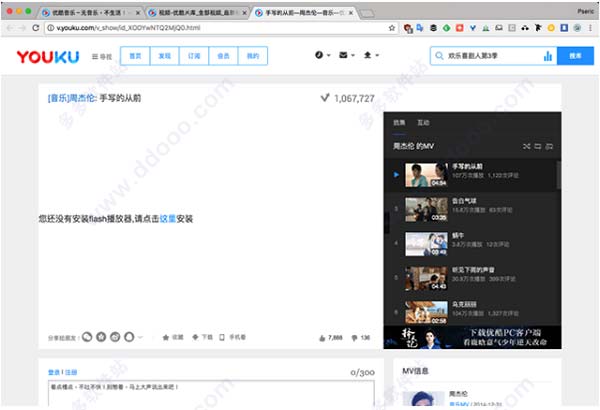The width and height of the screenshot is (600, 410).
Task: Switch to first Youku music browser tab
Action: click(x=90, y=13)
